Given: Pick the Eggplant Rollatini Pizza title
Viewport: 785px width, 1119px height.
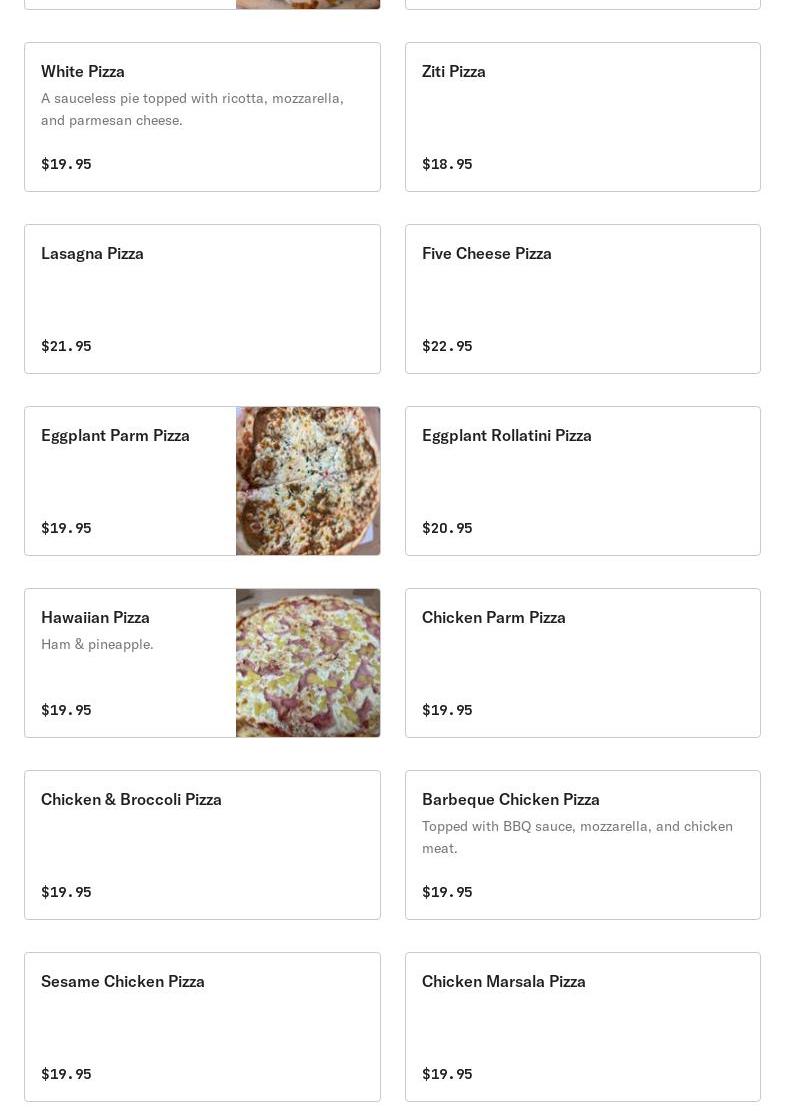Looking at the screenshot, I should (507, 435).
